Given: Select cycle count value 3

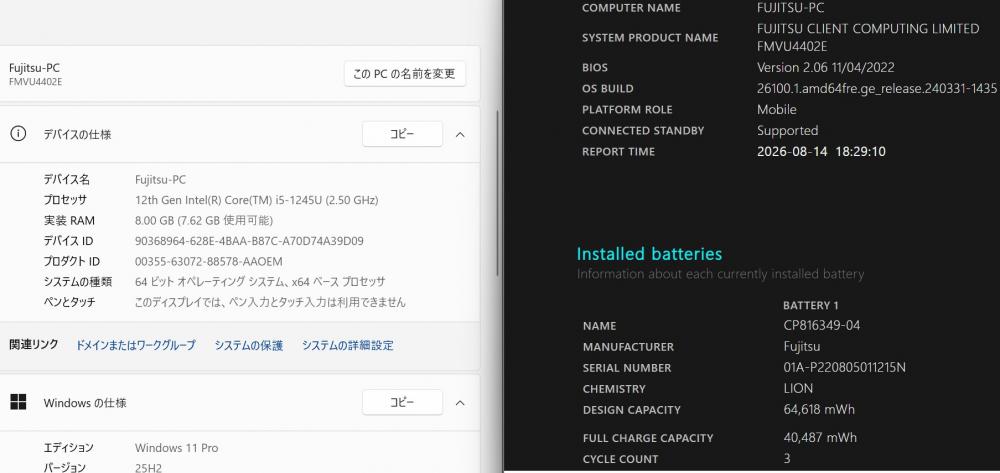Looking at the screenshot, I should 787,458.
